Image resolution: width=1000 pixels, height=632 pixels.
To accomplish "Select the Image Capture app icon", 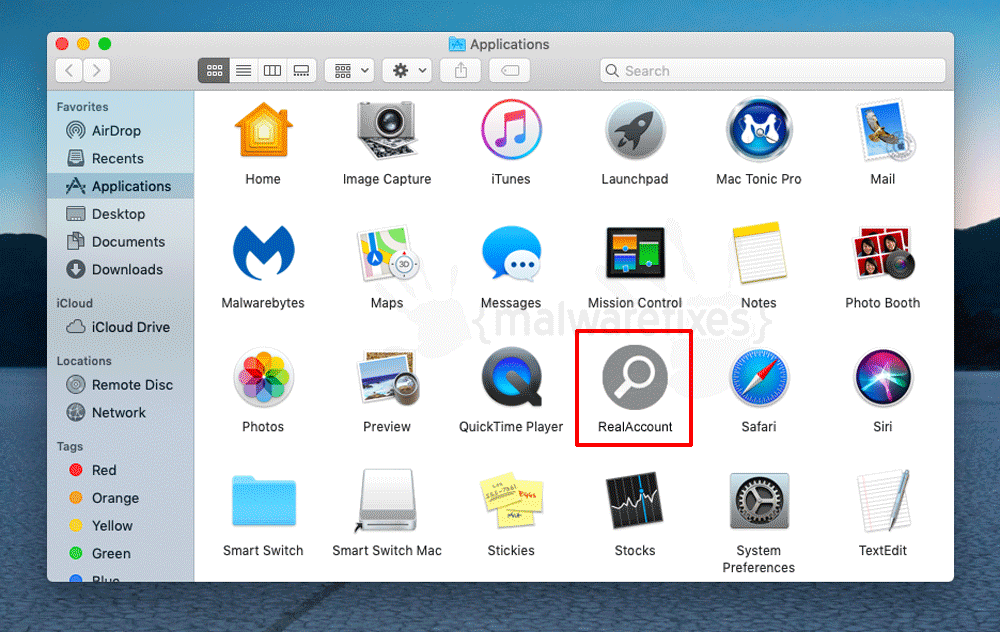I will [x=386, y=129].
